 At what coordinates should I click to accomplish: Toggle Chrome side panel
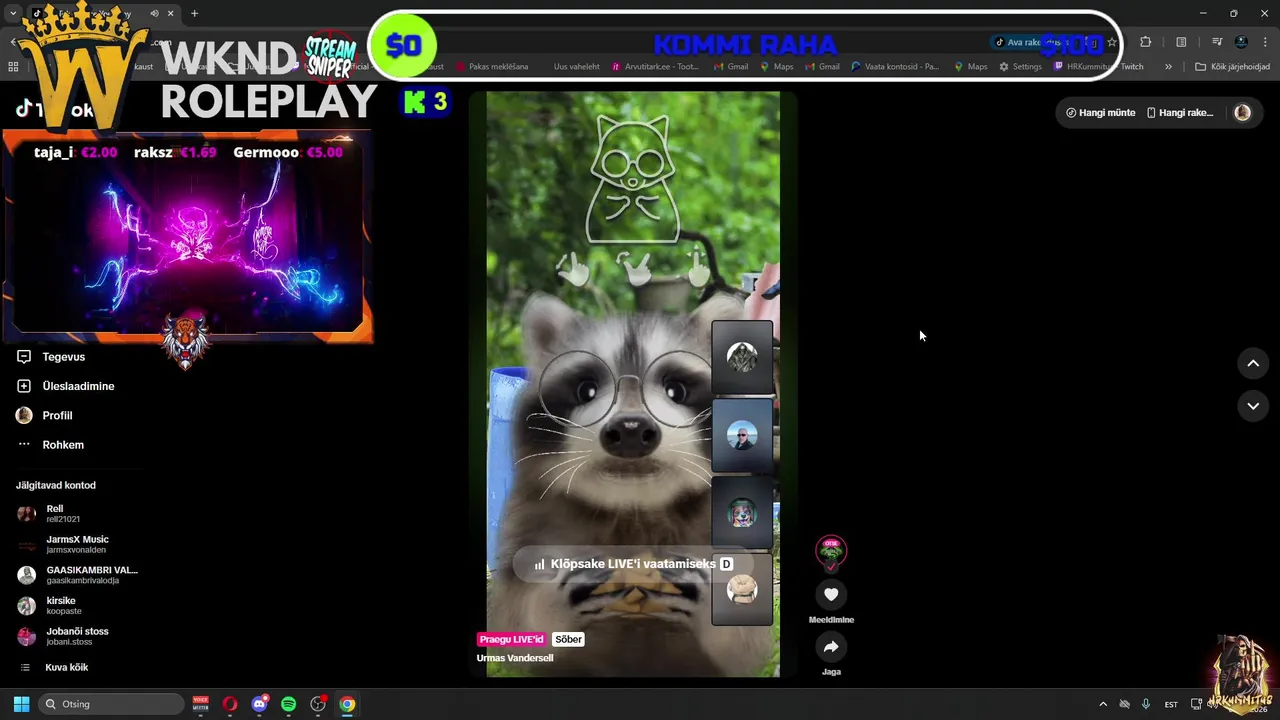pos(1181,42)
